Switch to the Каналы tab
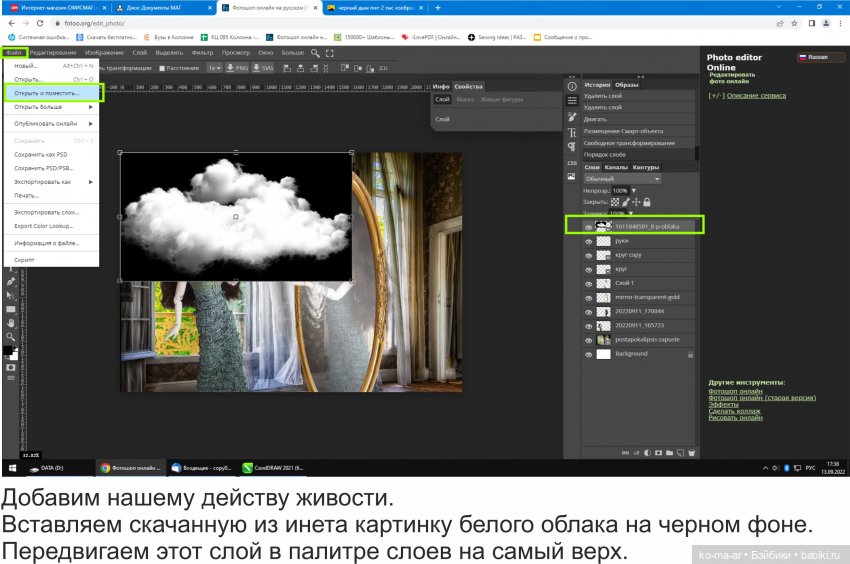This screenshot has width=850, height=564. (616, 167)
